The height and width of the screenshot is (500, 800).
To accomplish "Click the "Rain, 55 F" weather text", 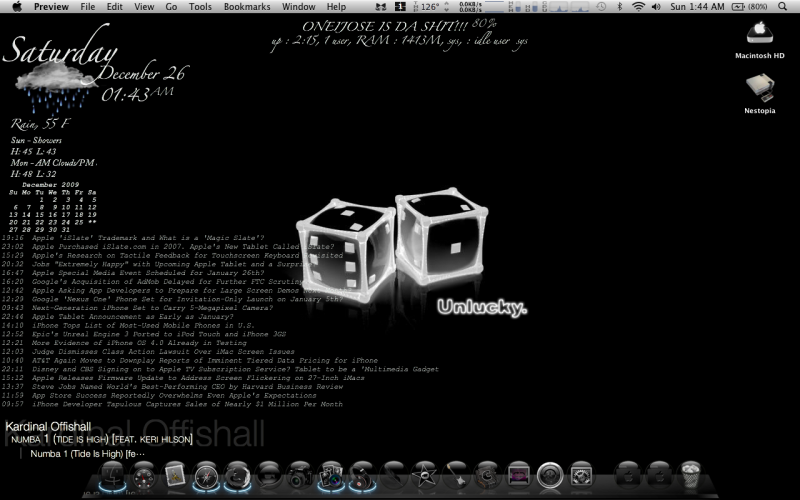I will (41, 123).
